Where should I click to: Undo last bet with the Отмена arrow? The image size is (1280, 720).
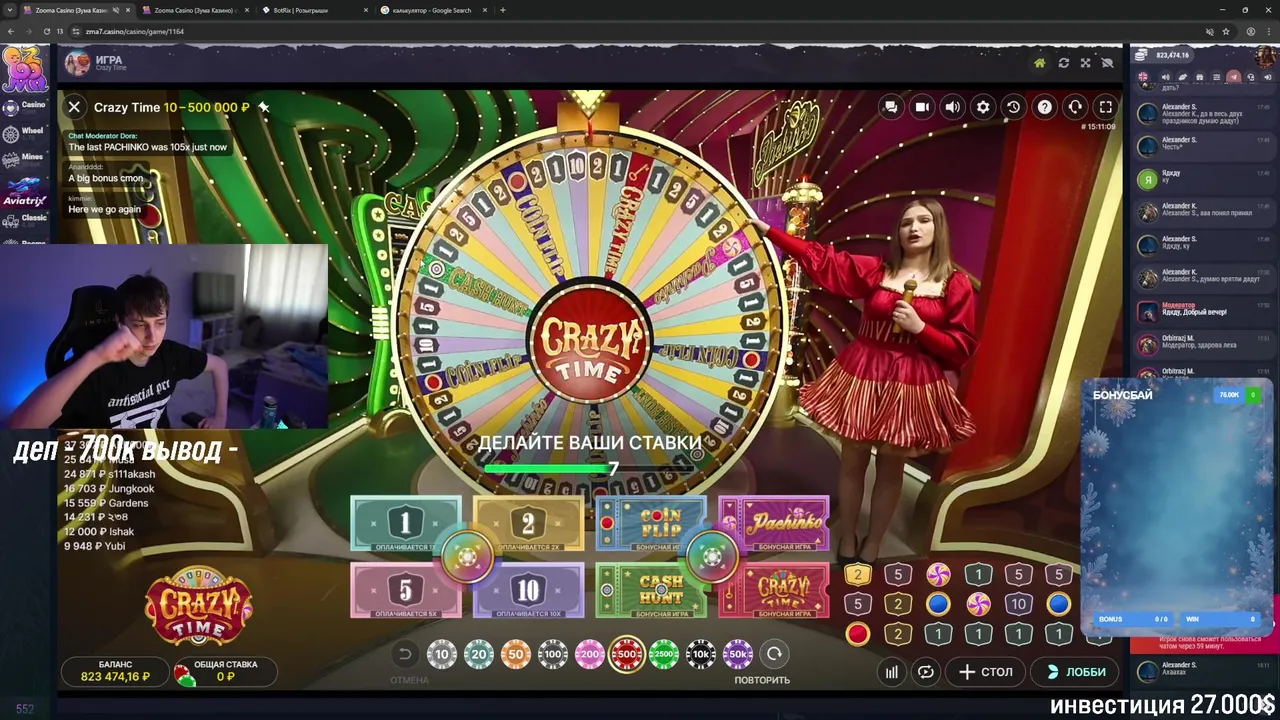405,655
